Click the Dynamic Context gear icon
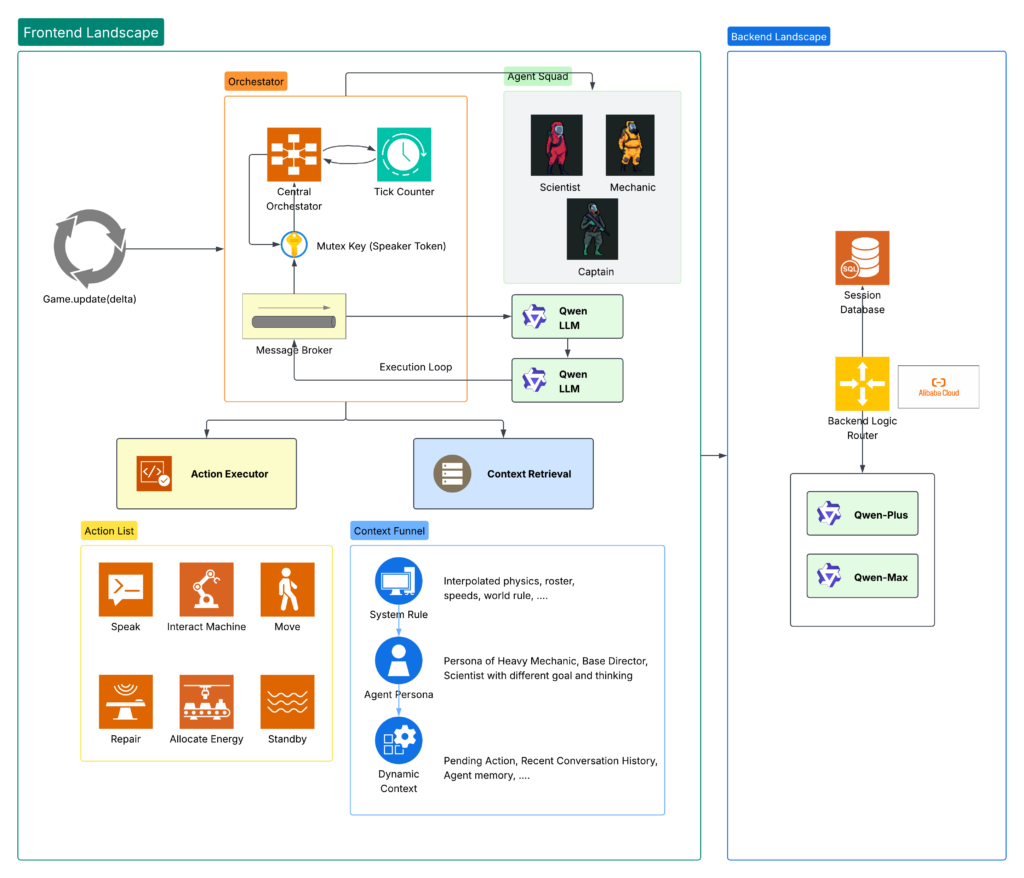Image resolution: width=1024 pixels, height=878 pixels. (x=398, y=740)
